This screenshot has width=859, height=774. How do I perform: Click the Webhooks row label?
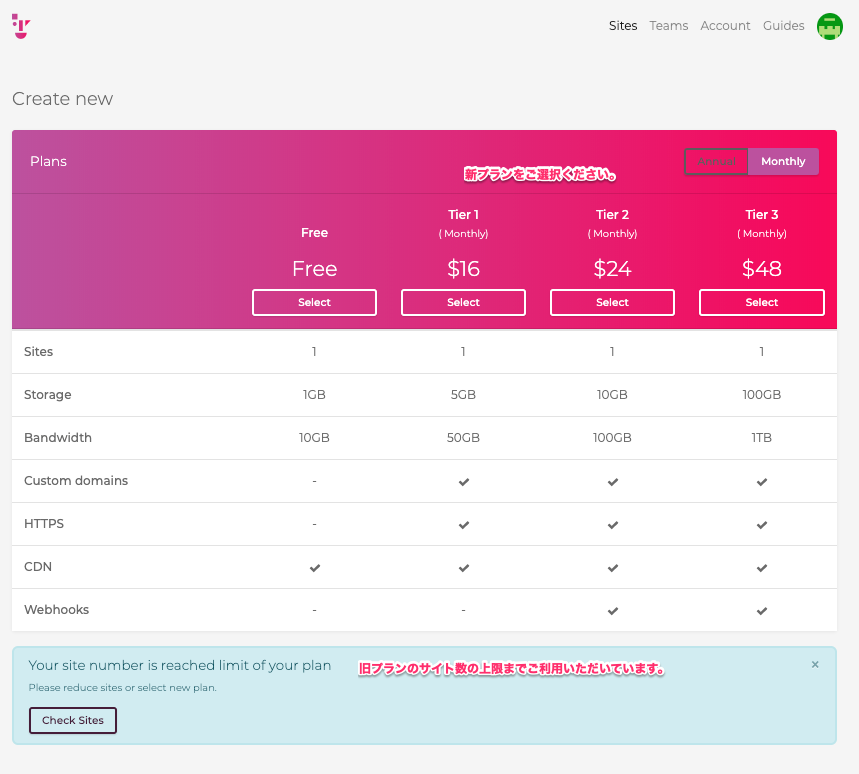(56, 610)
